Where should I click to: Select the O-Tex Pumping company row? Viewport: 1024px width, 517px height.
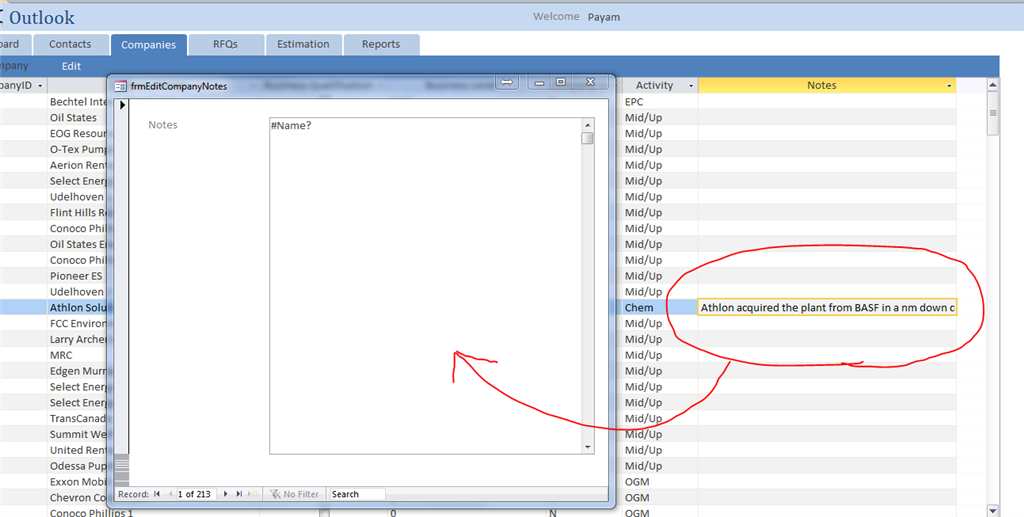(x=78, y=149)
